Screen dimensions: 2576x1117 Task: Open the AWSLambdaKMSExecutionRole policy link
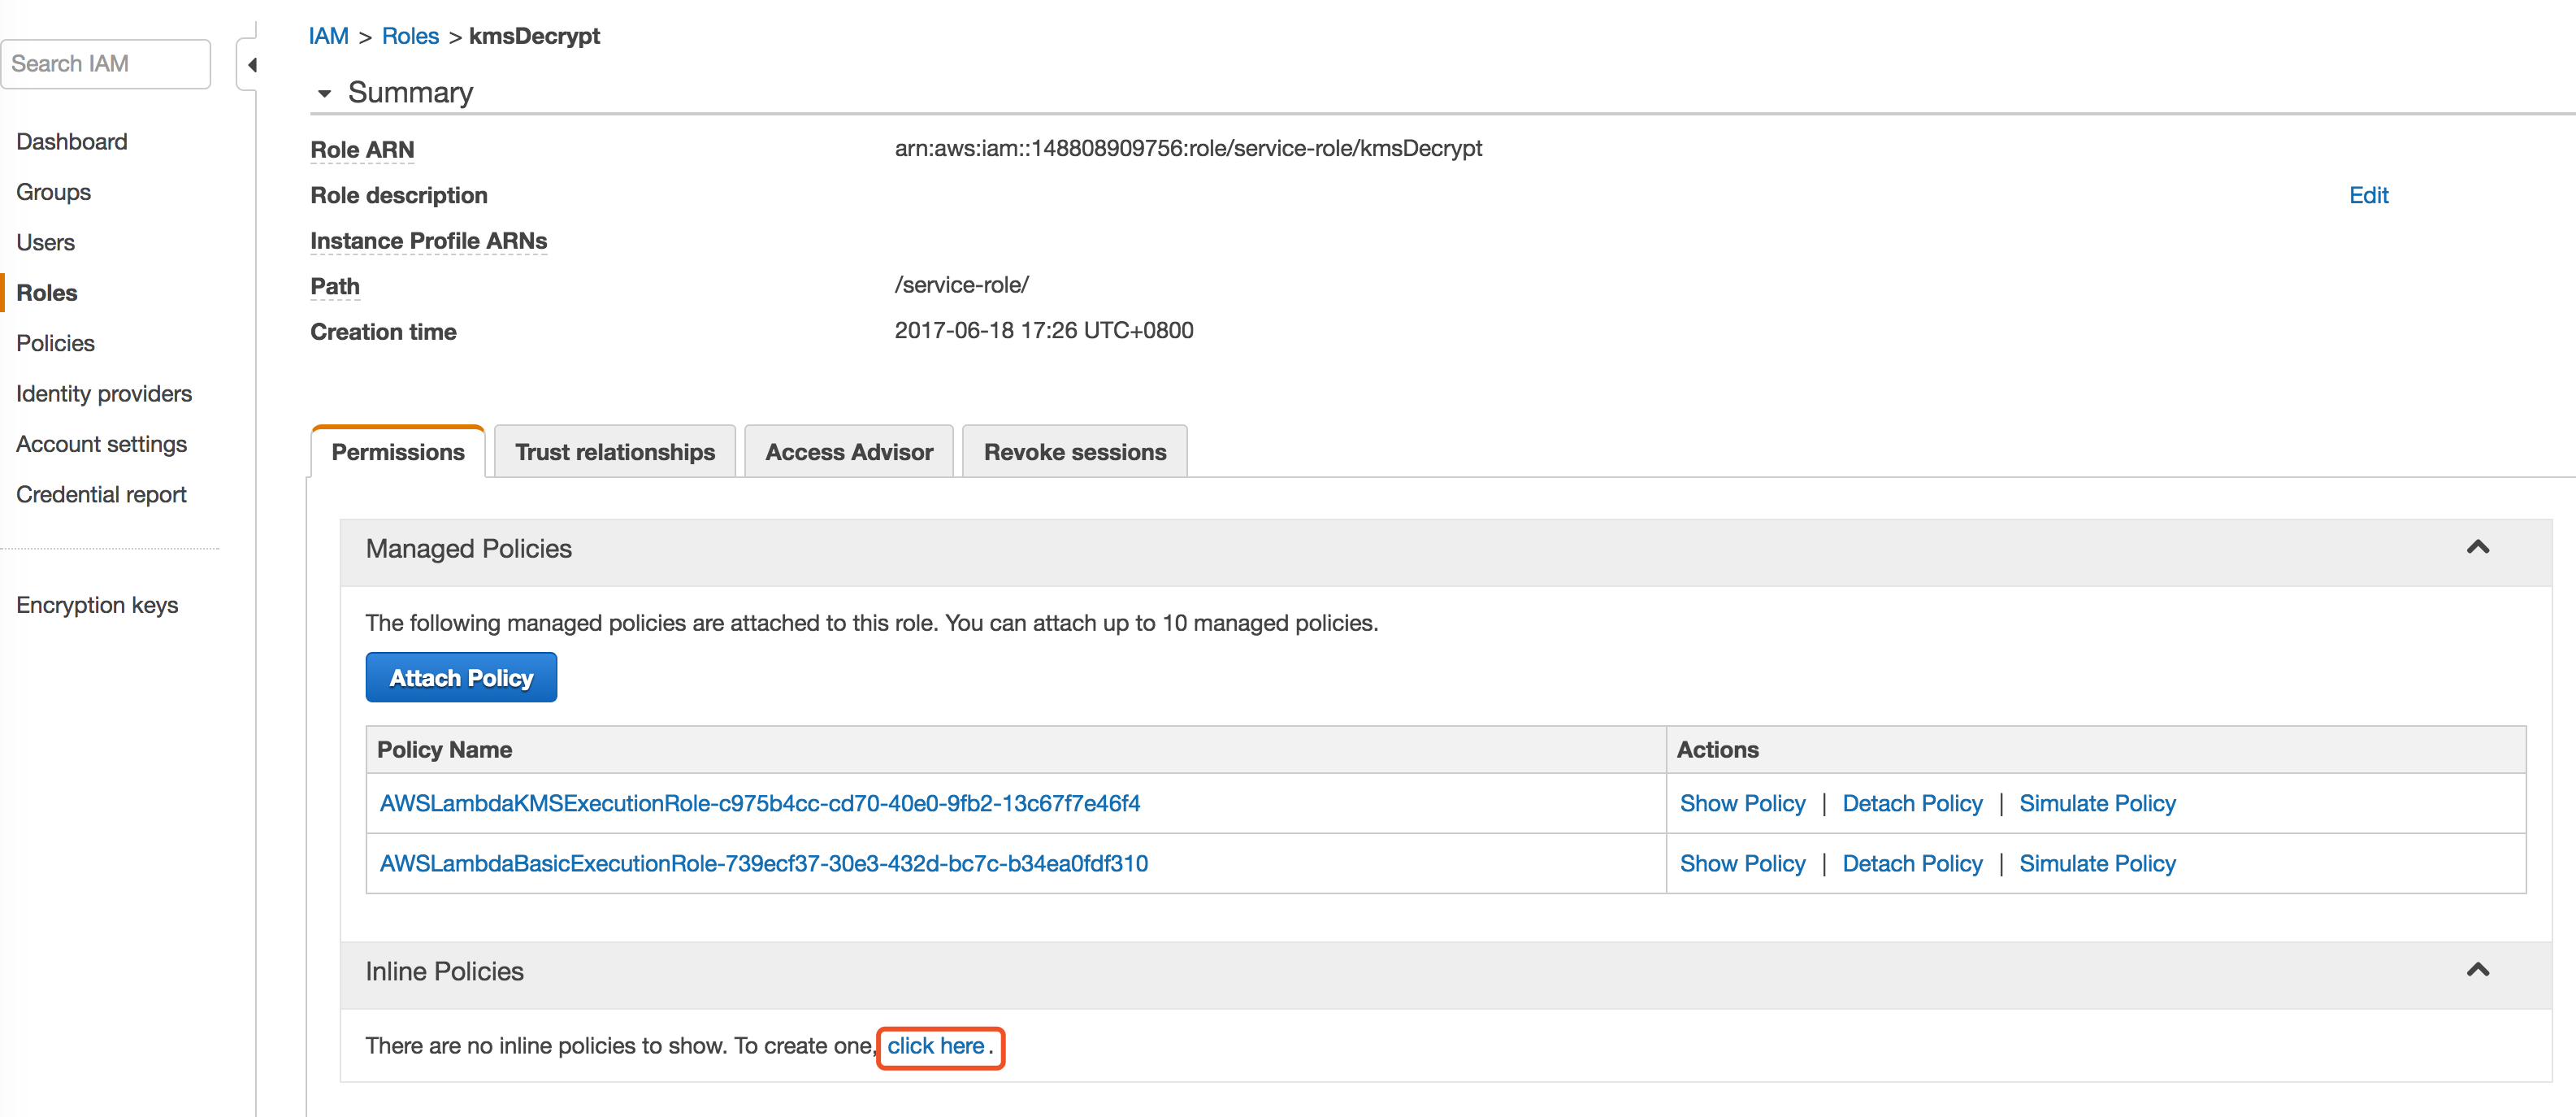click(x=760, y=804)
